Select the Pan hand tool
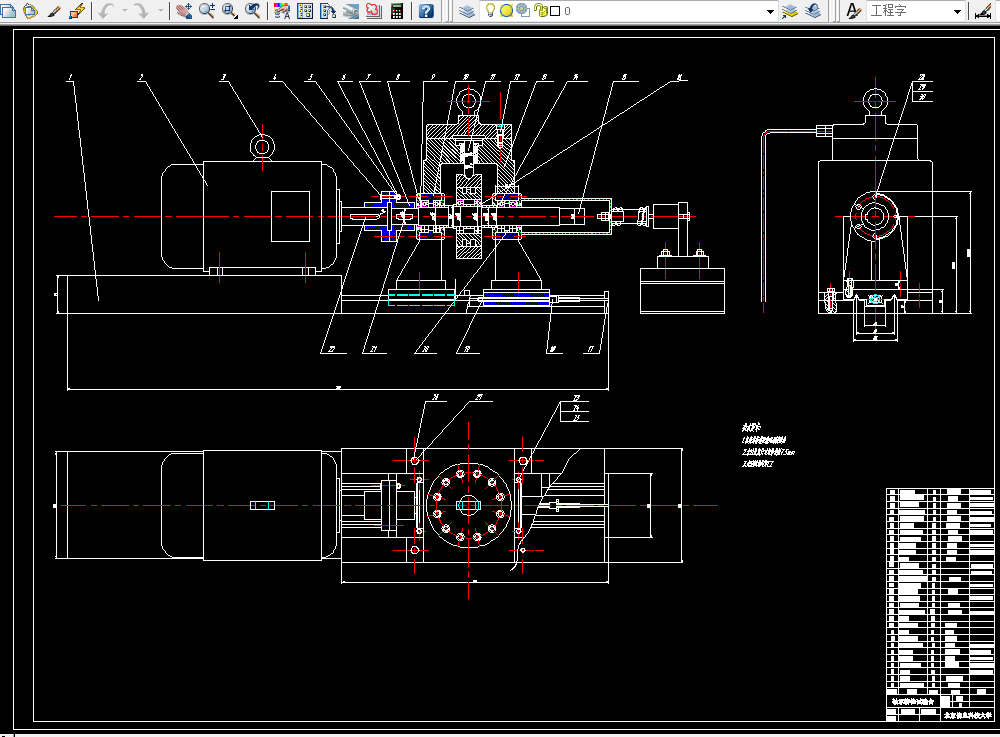The image size is (1000, 737). 183,11
